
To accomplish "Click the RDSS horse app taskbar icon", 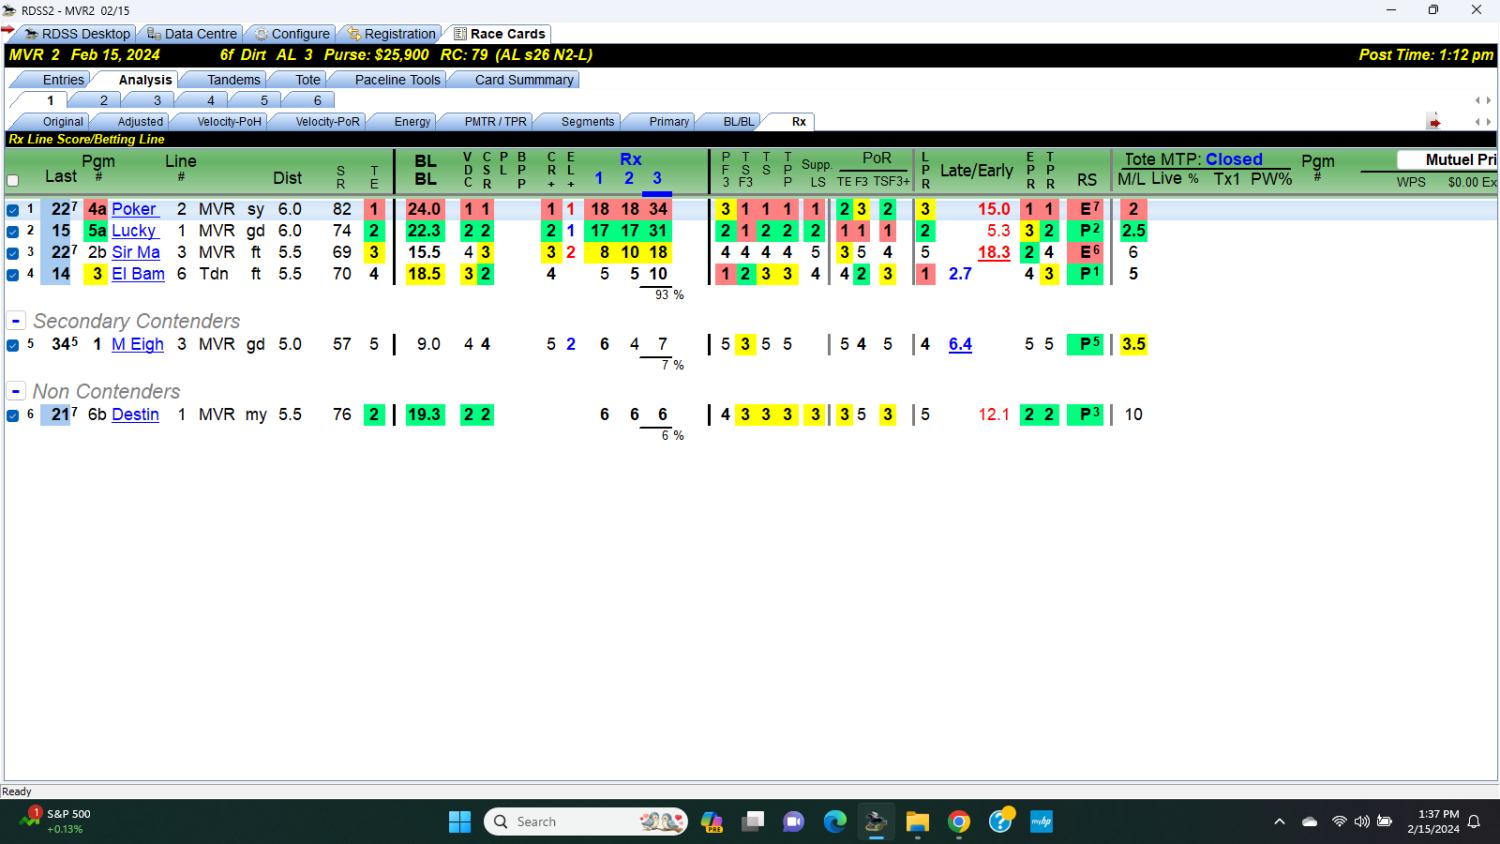I will 876,822.
